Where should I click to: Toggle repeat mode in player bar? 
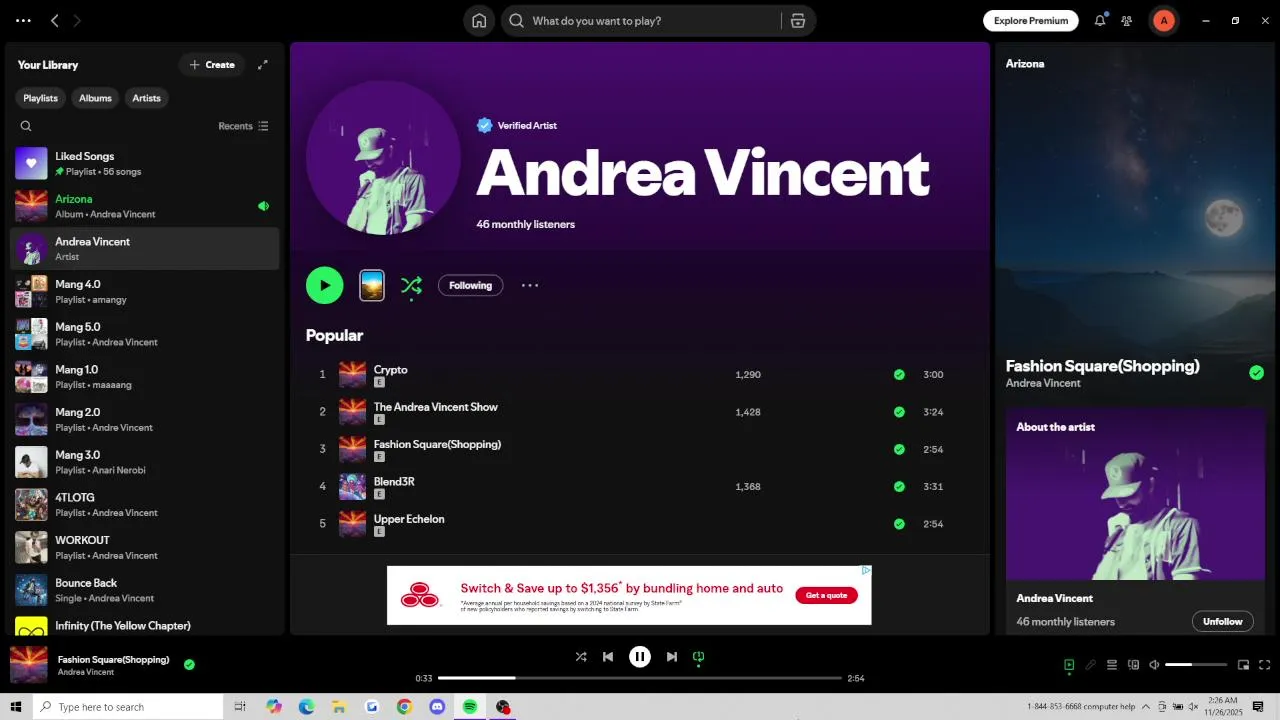pos(699,657)
